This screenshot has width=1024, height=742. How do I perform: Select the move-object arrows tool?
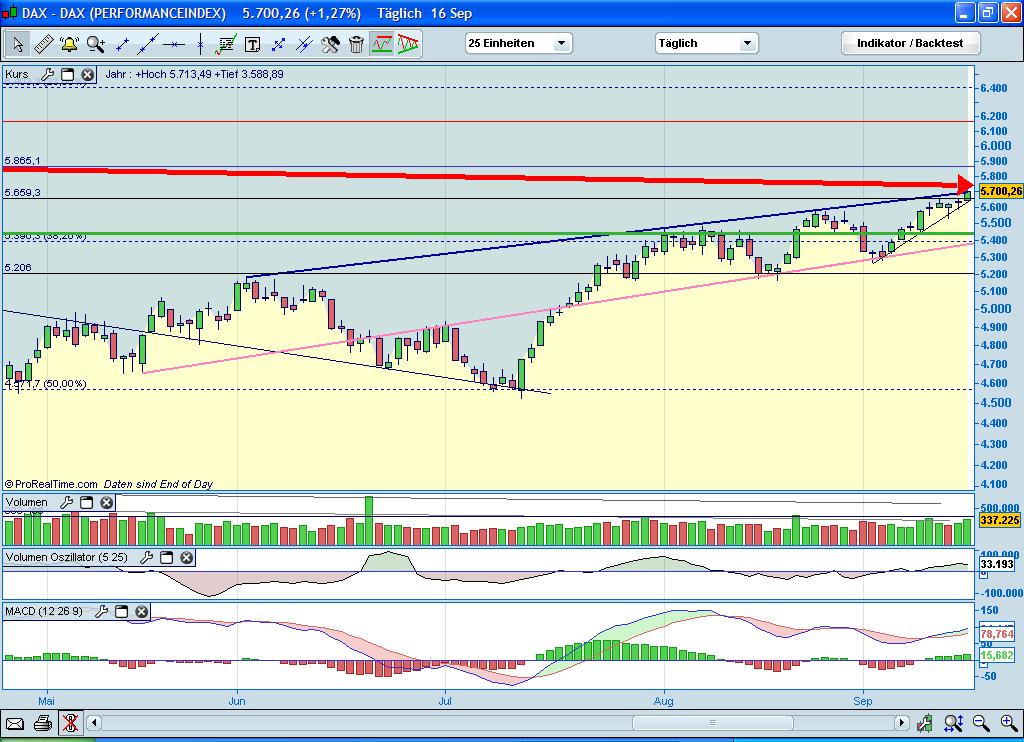coord(278,44)
